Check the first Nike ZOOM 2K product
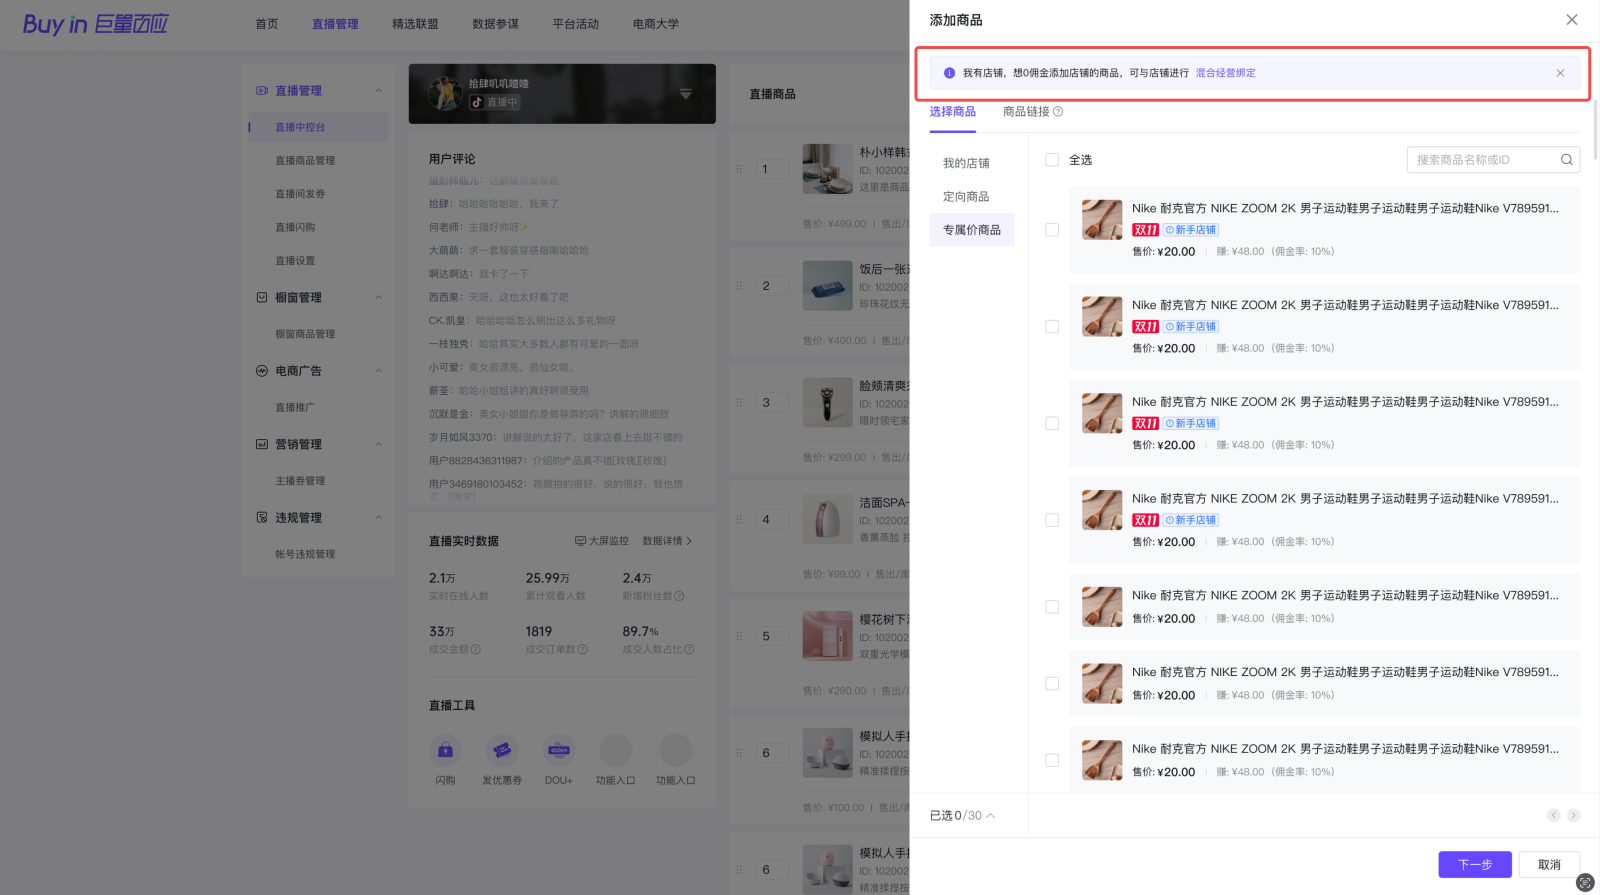Image resolution: width=1600 pixels, height=895 pixels. pos(1052,230)
